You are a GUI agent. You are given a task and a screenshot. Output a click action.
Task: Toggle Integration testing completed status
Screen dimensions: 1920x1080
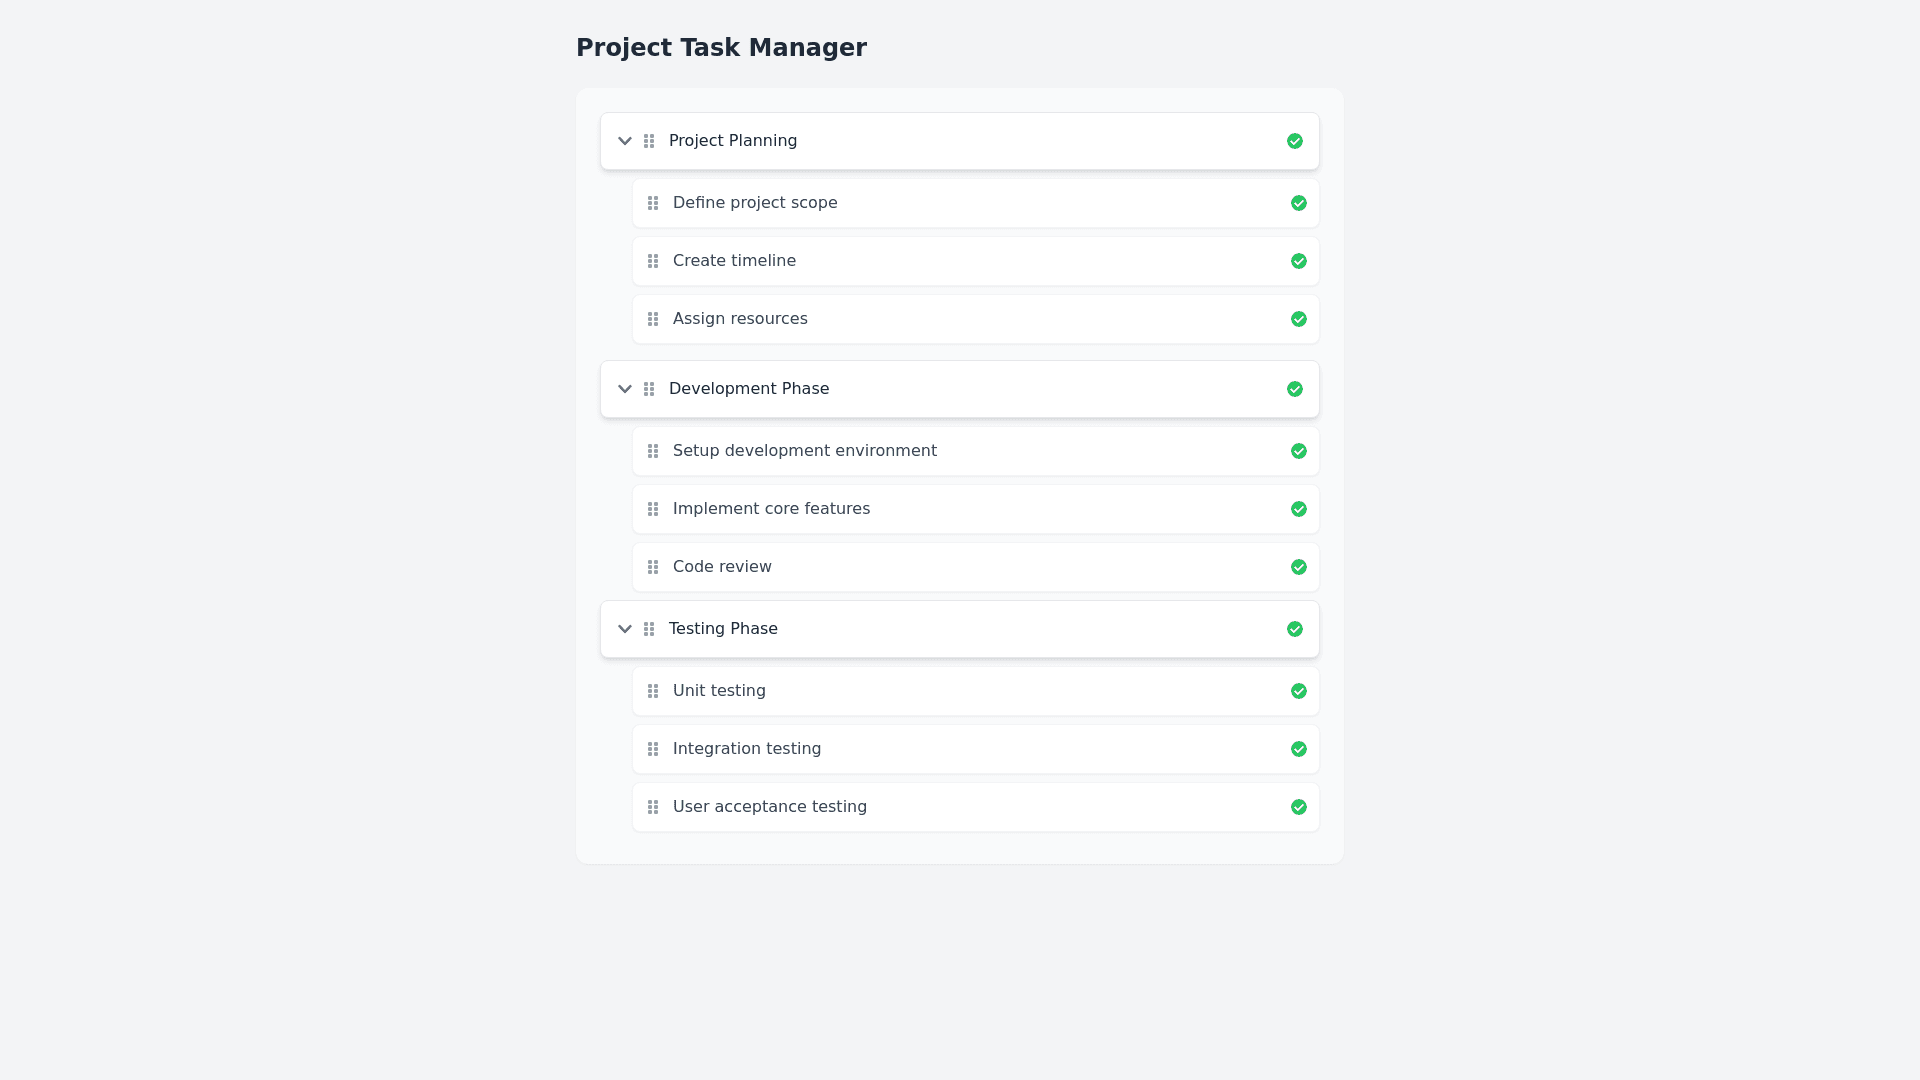[x=1299, y=749]
